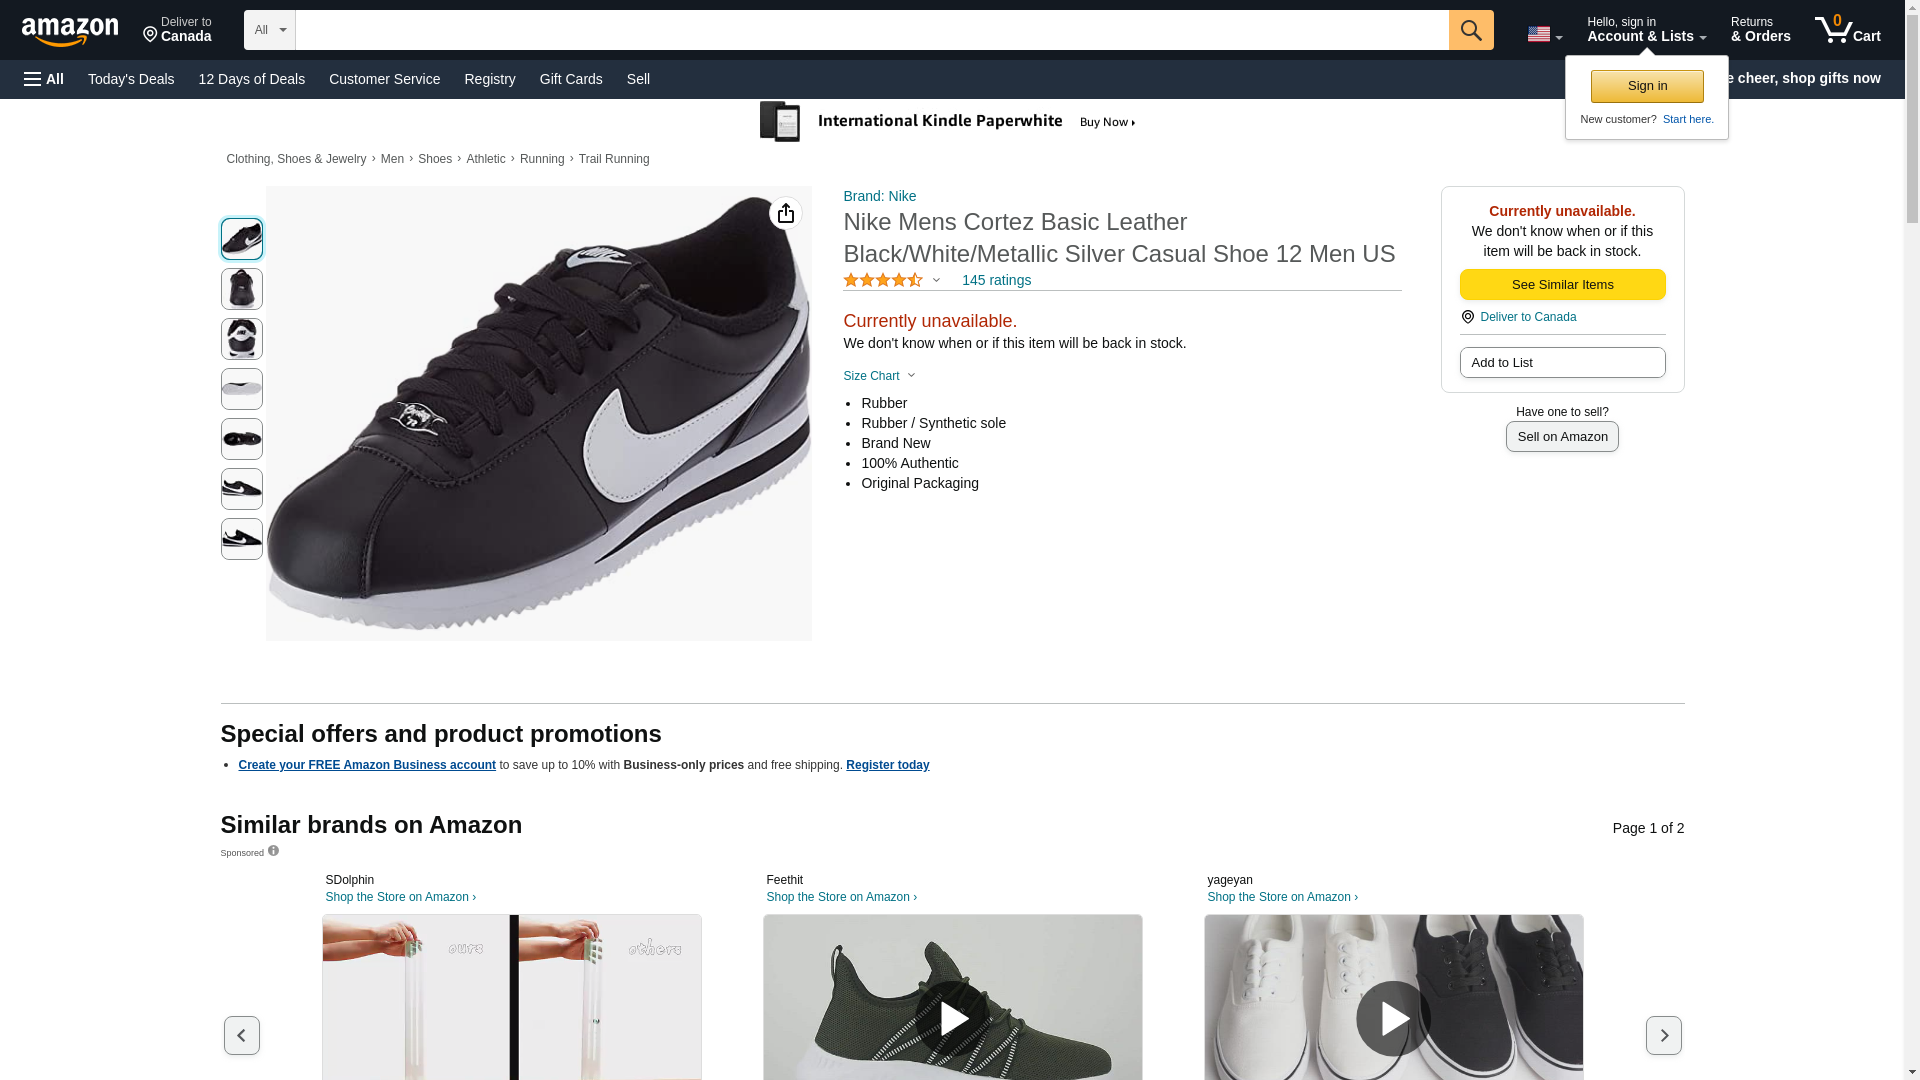Play the yageyan brand video

point(1393,1018)
